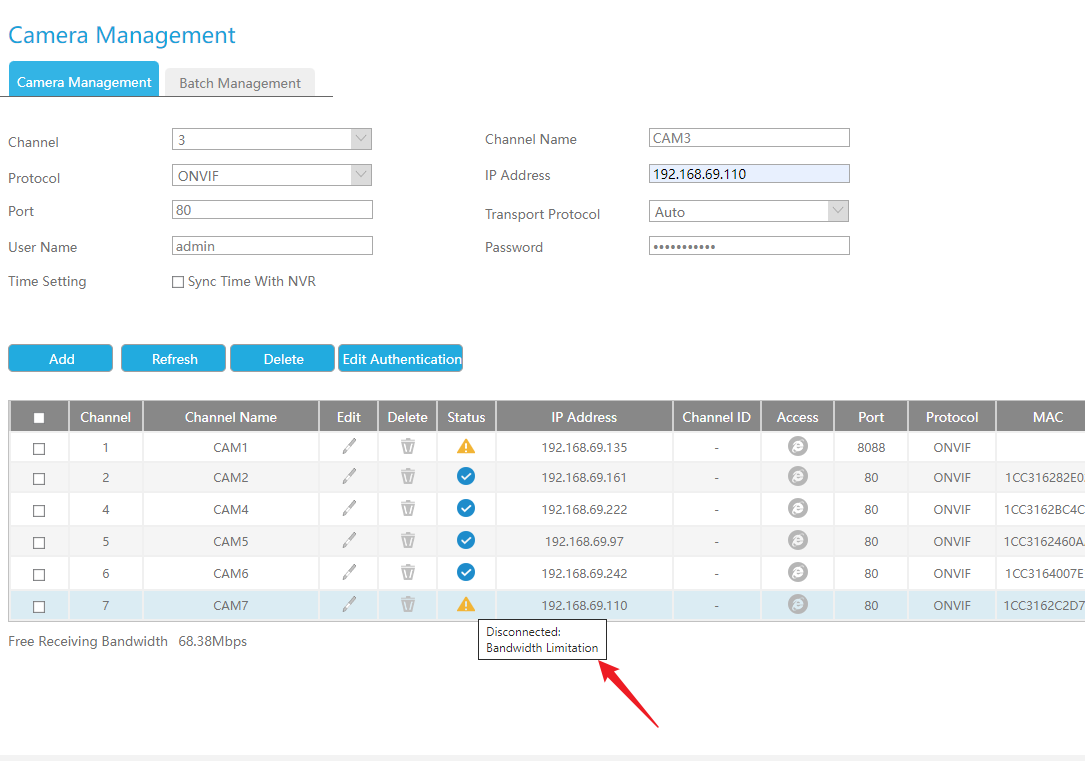Viewport: 1085px width, 761px height.
Task: Click the Status column header
Action: pyautogui.click(x=466, y=416)
